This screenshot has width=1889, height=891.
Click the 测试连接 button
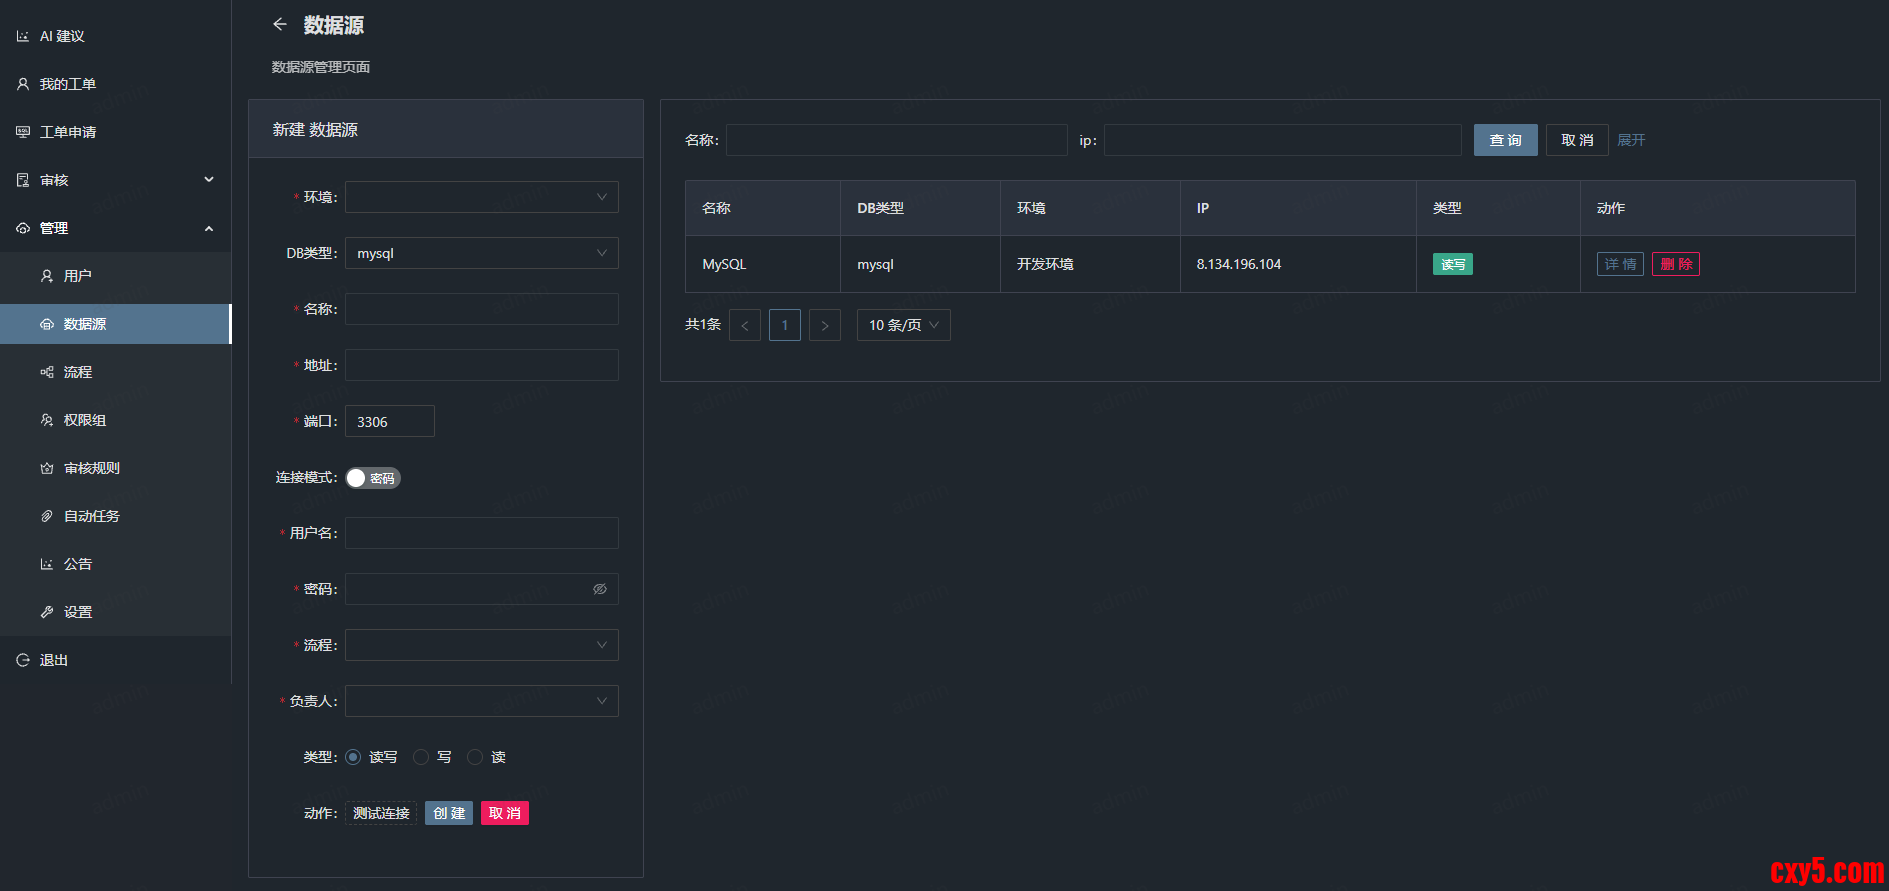tap(381, 813)
